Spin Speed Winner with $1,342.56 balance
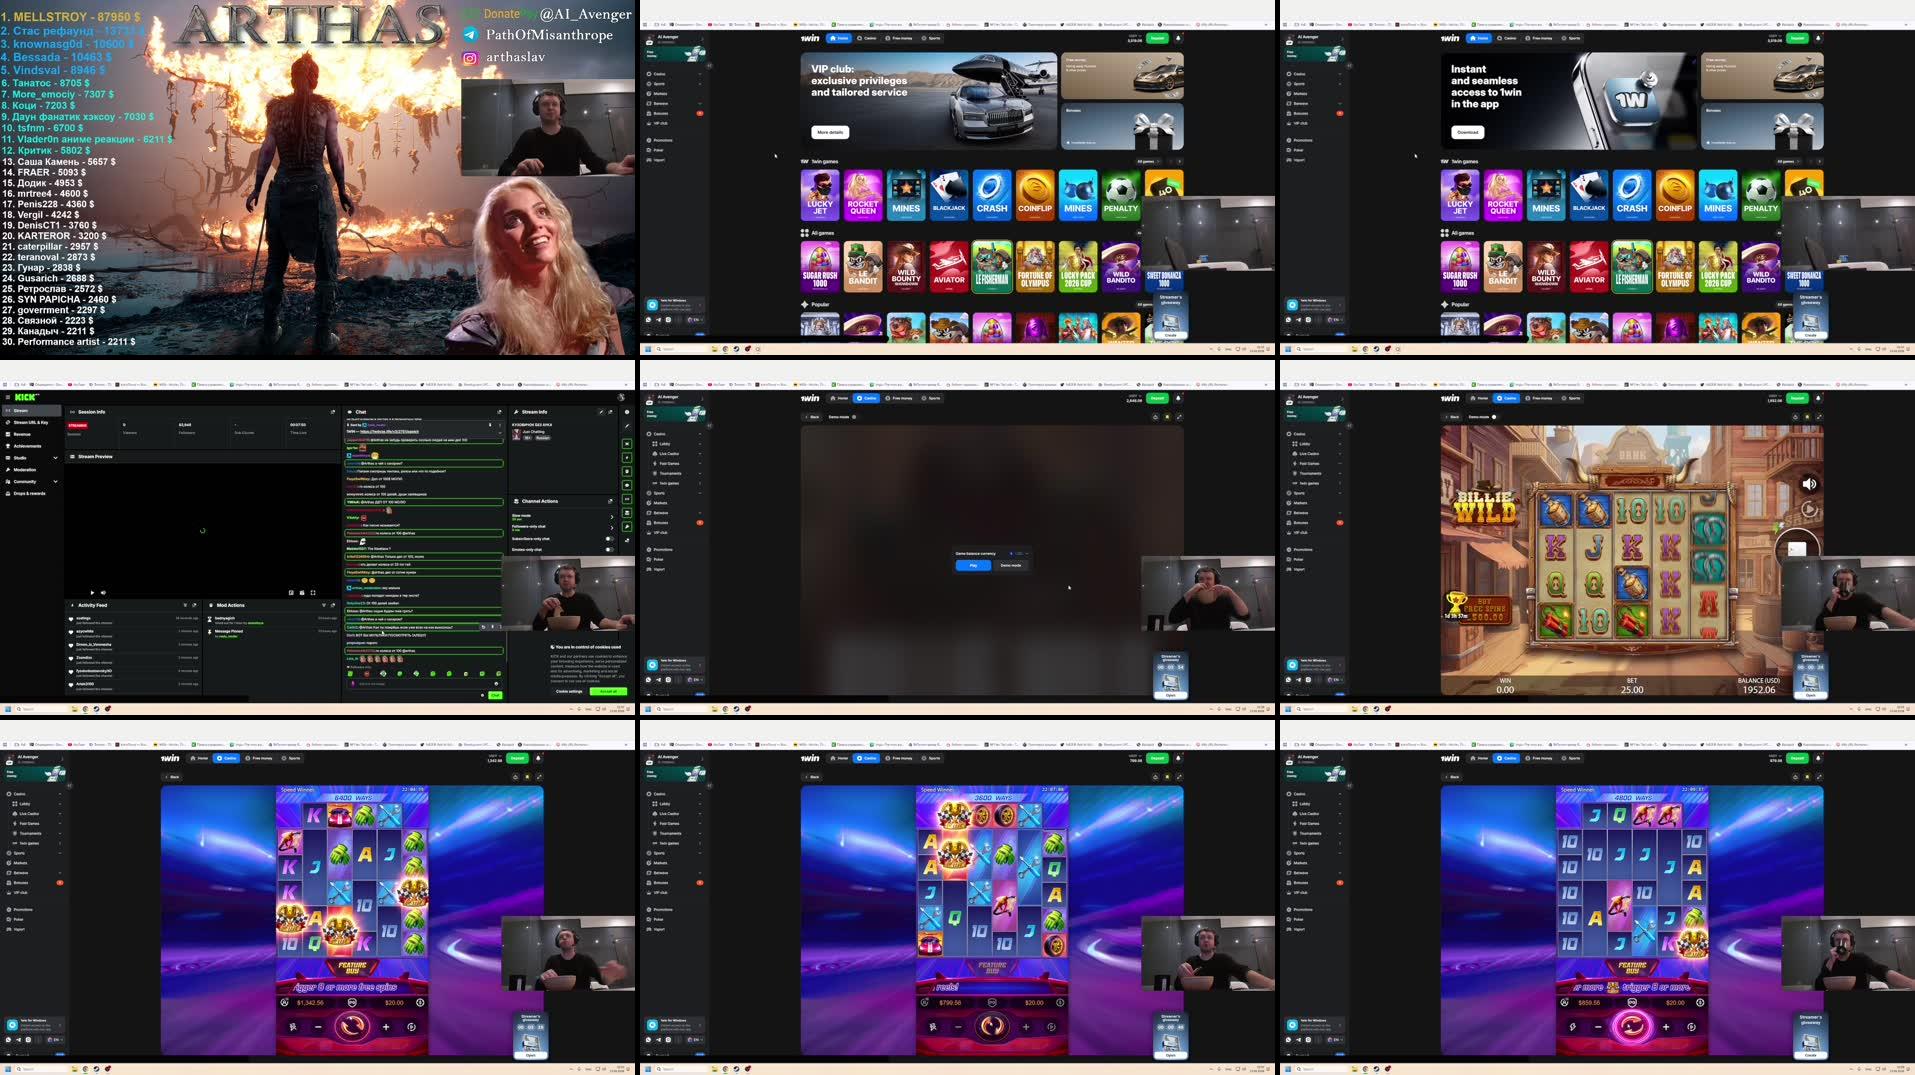This screenshot has height=1075, width=1915. (x=352, y=1027)
